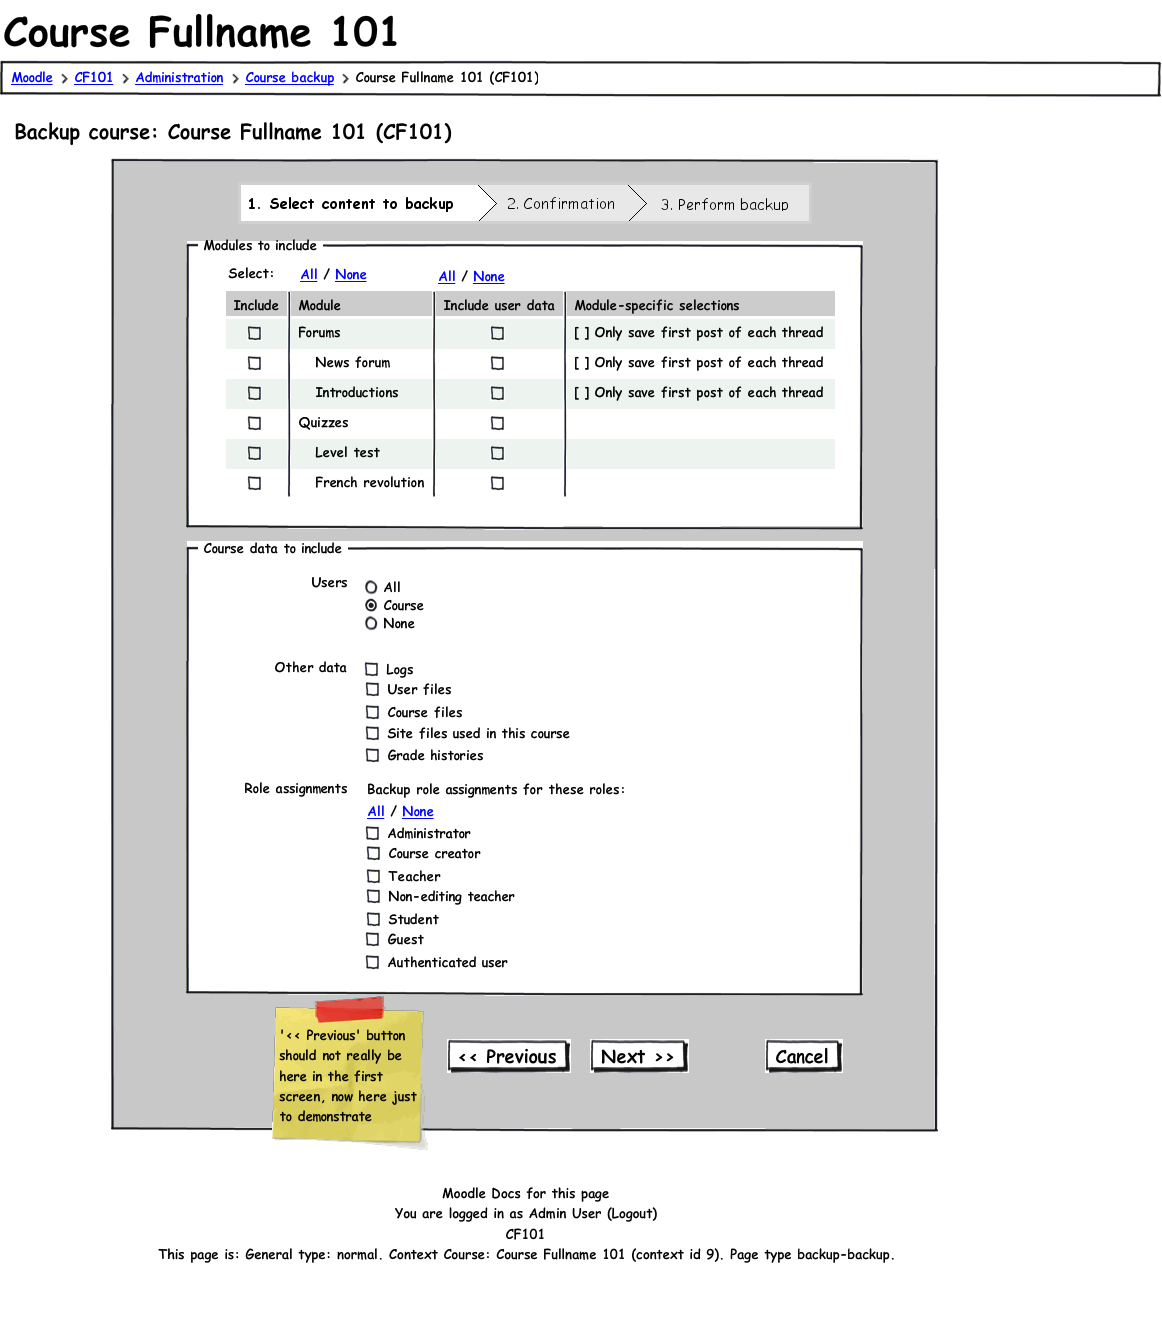The height and width of the screenshot is (1322, 1162).
Task: Select All in the Include user data column
Action: click(447, 276)
